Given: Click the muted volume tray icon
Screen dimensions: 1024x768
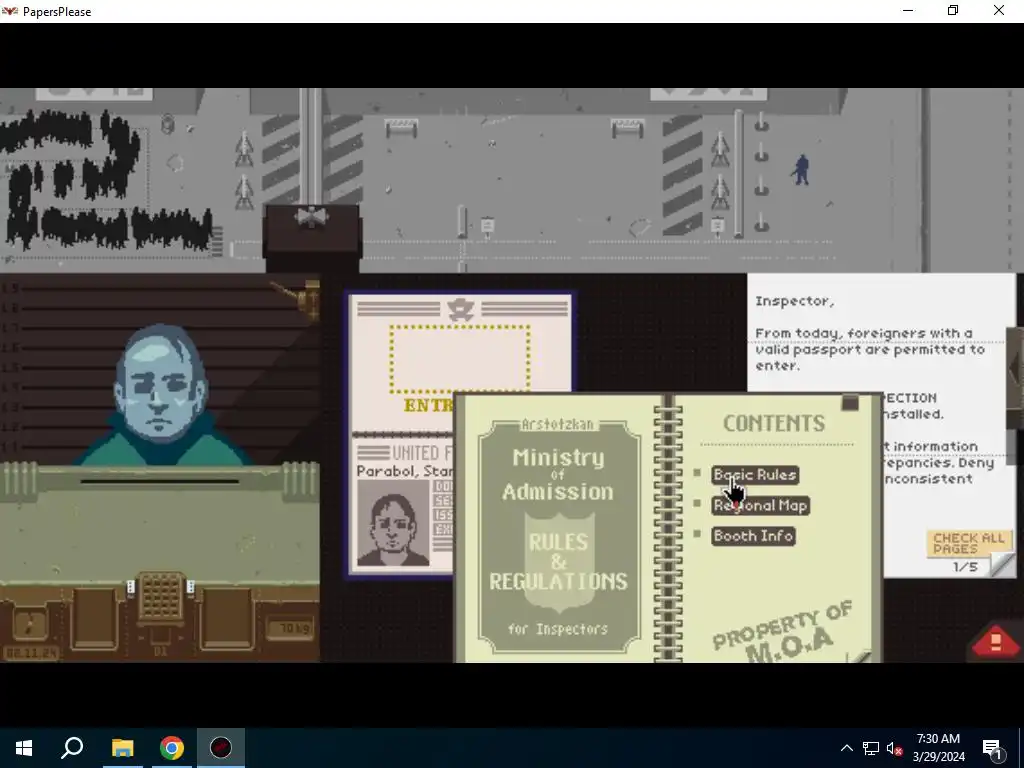Looking at the screenshot, I should pyautogui.click(x=895, y=749).
